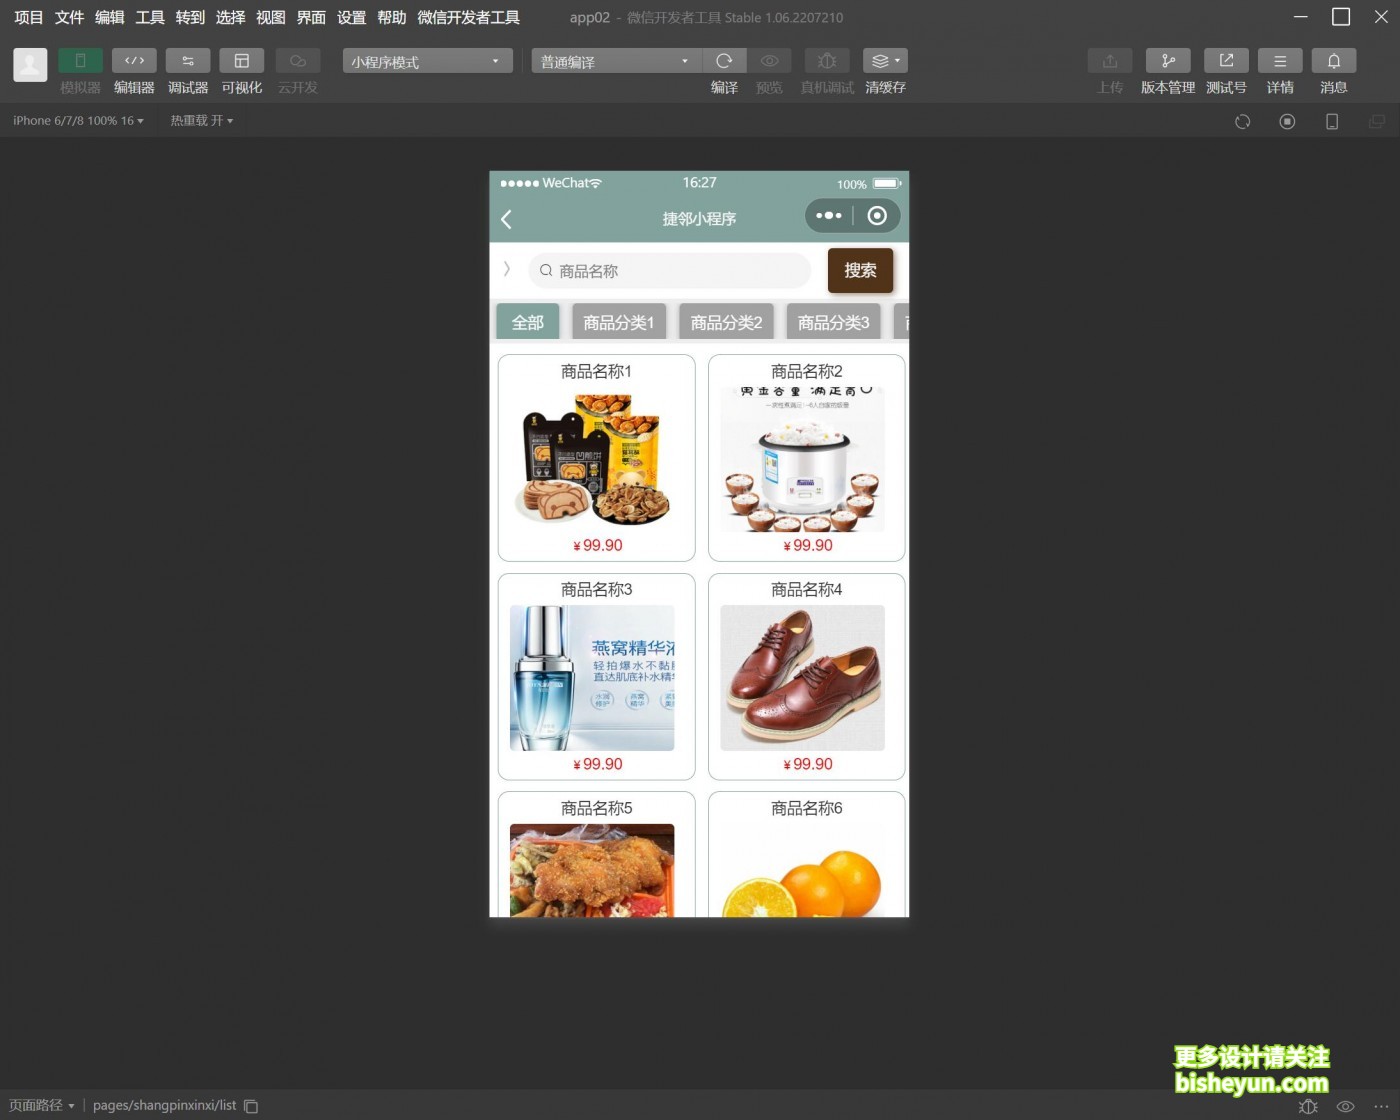Toggle the editor panel button
Viewport: 1400px width, 1120px height.
point(134,61)
